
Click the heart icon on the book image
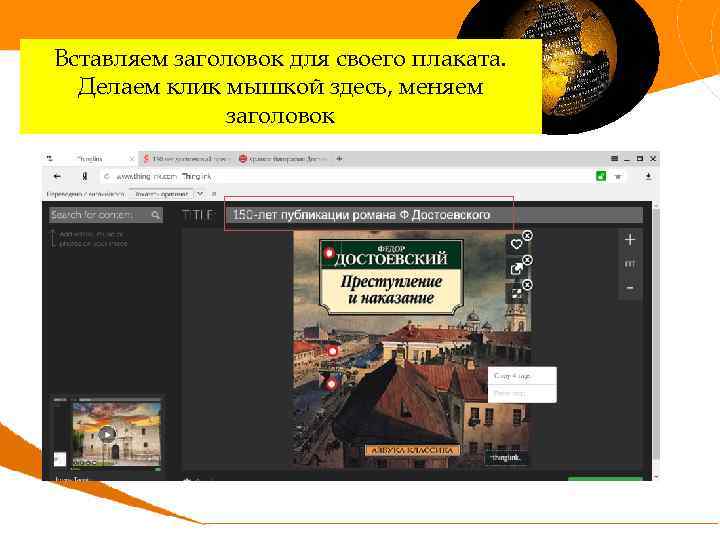coord(516,244)
